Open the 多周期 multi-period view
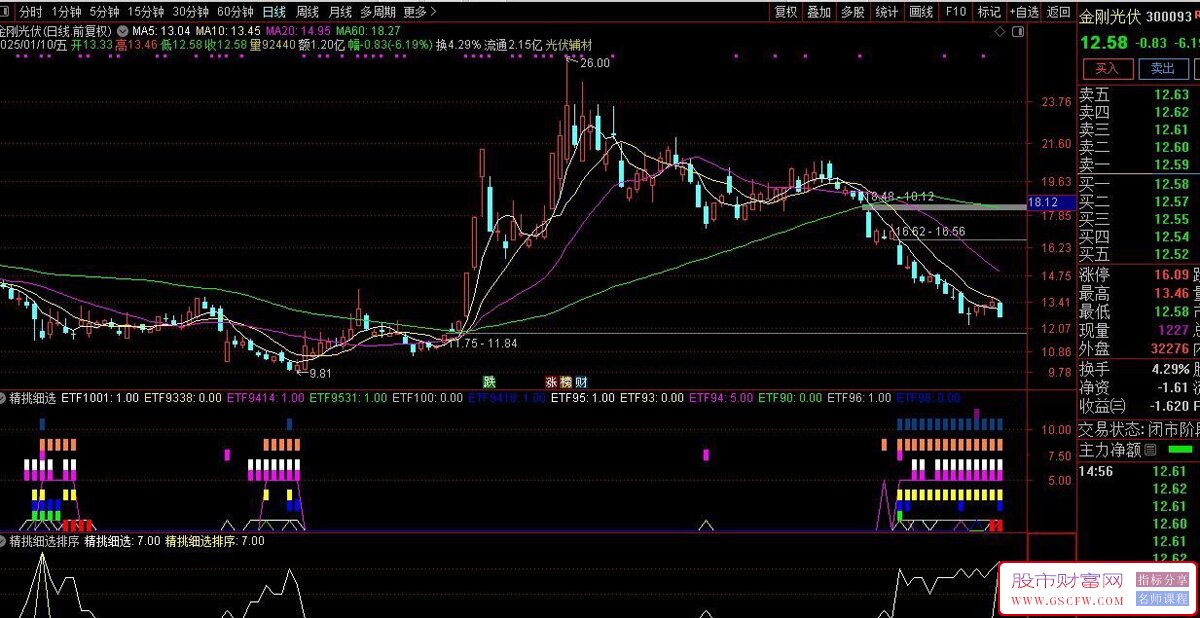This screenshot has height=618, width=1200. pyautogui.click(x=379, y=12)
